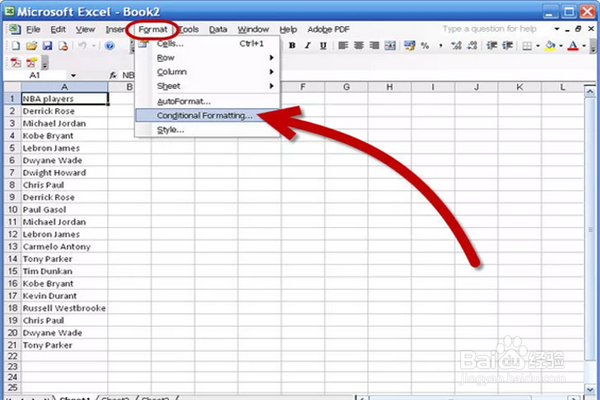Open the Format menu

pos(153,29)
